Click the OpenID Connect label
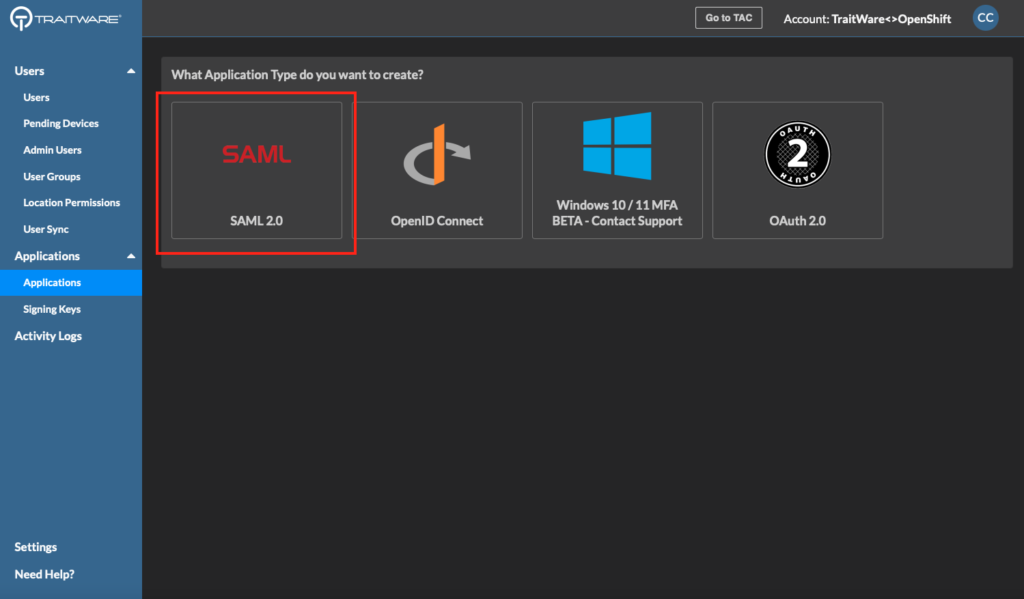Screen dimensions: 1024x599 tap(437, 221)
